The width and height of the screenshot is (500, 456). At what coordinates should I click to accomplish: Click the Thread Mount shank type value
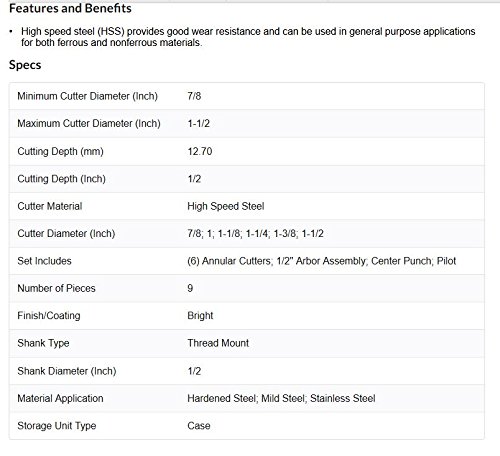pos(218,343)
